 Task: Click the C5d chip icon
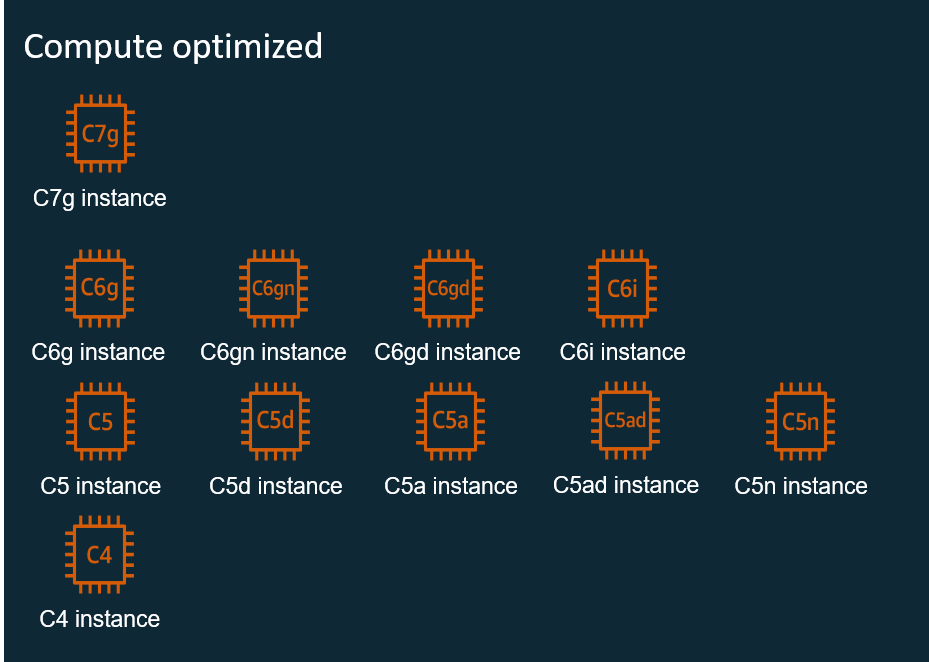[x=275, y=421]
